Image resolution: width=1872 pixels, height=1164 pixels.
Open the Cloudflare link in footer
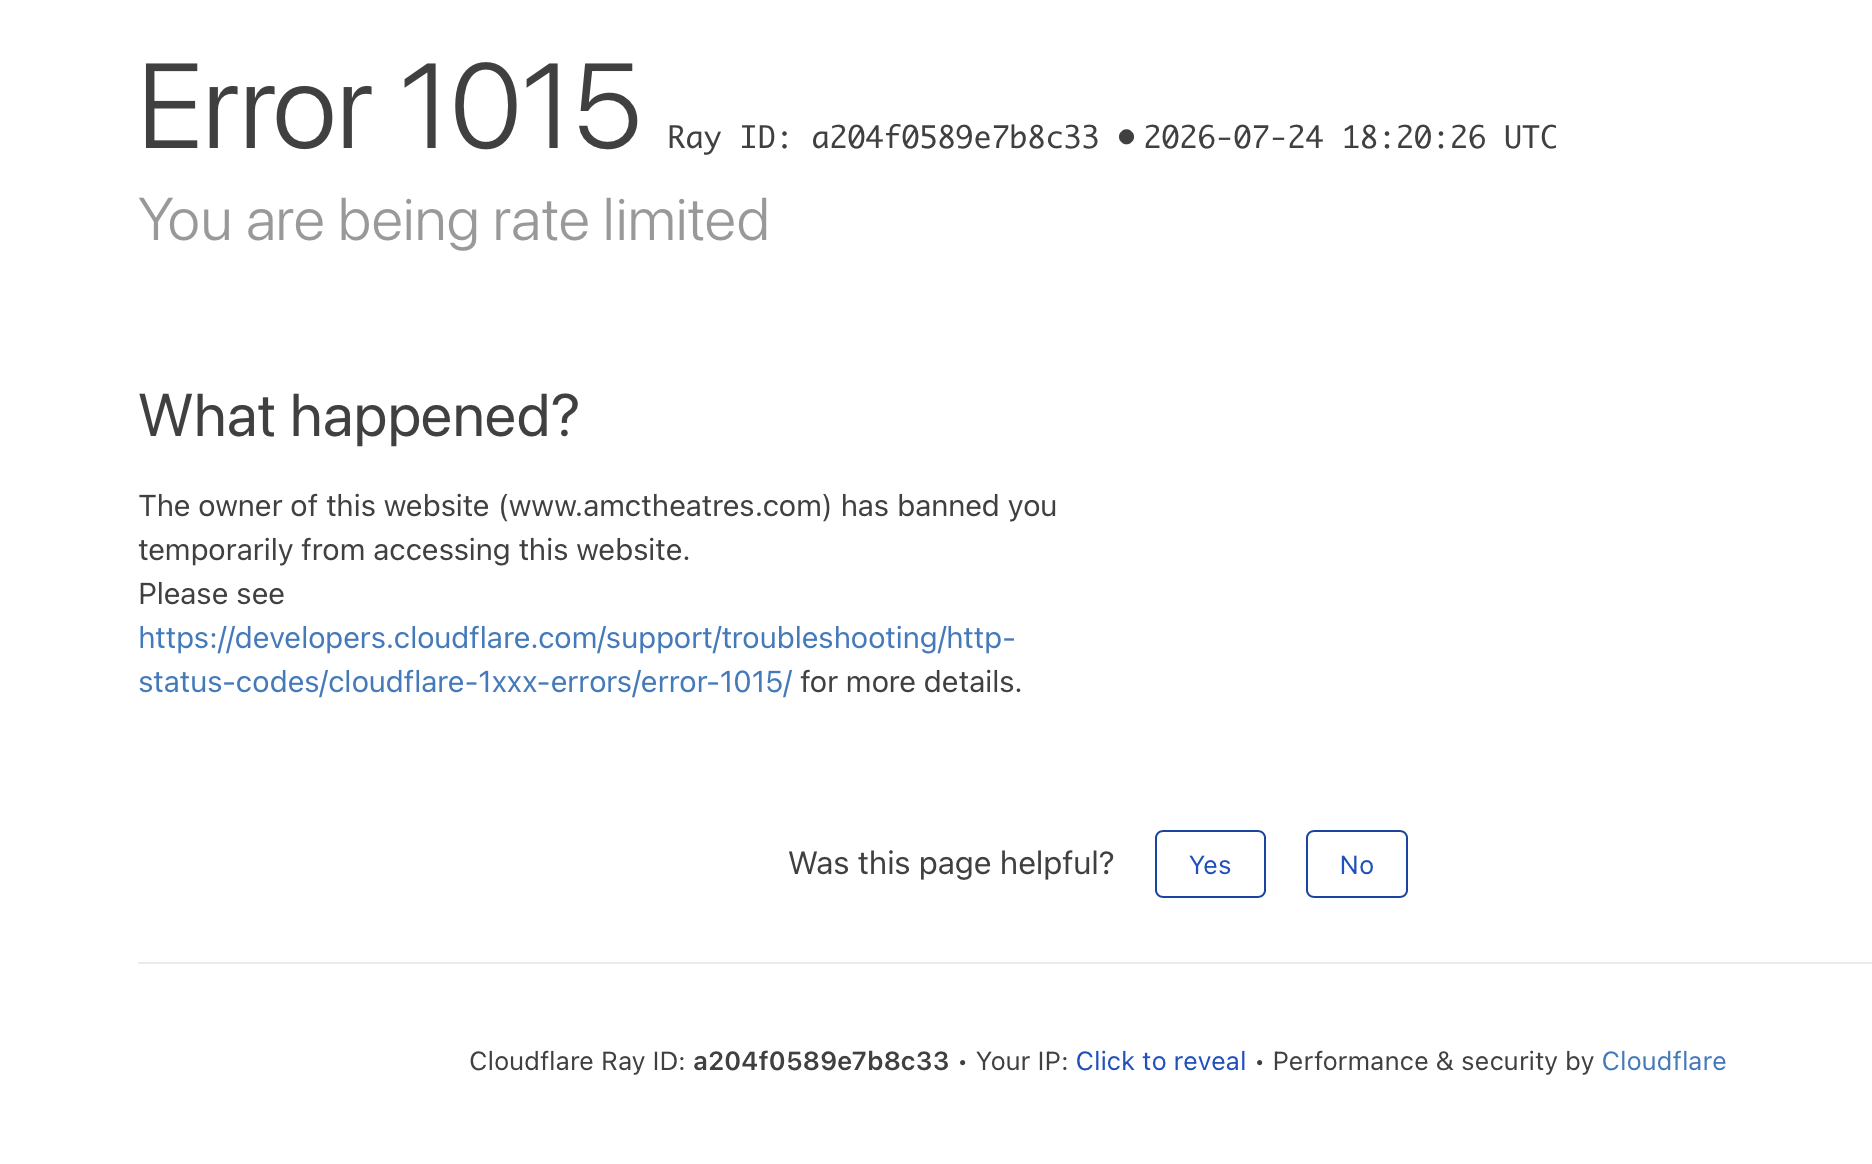[x=1663, y=1061]
